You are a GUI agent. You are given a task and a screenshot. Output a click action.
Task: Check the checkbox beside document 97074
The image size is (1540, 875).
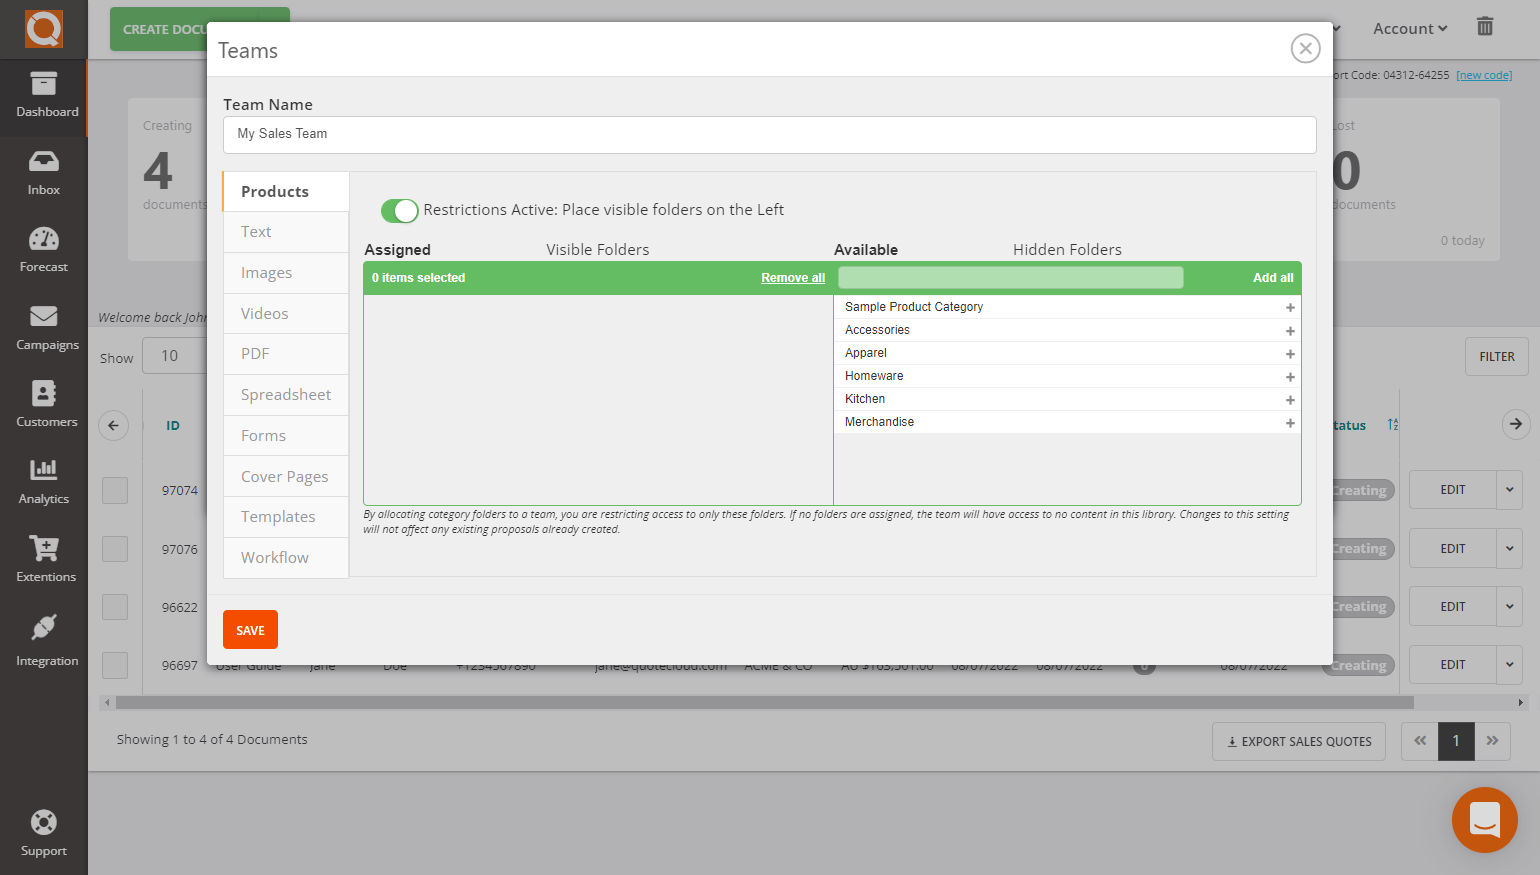coord(113,490)
